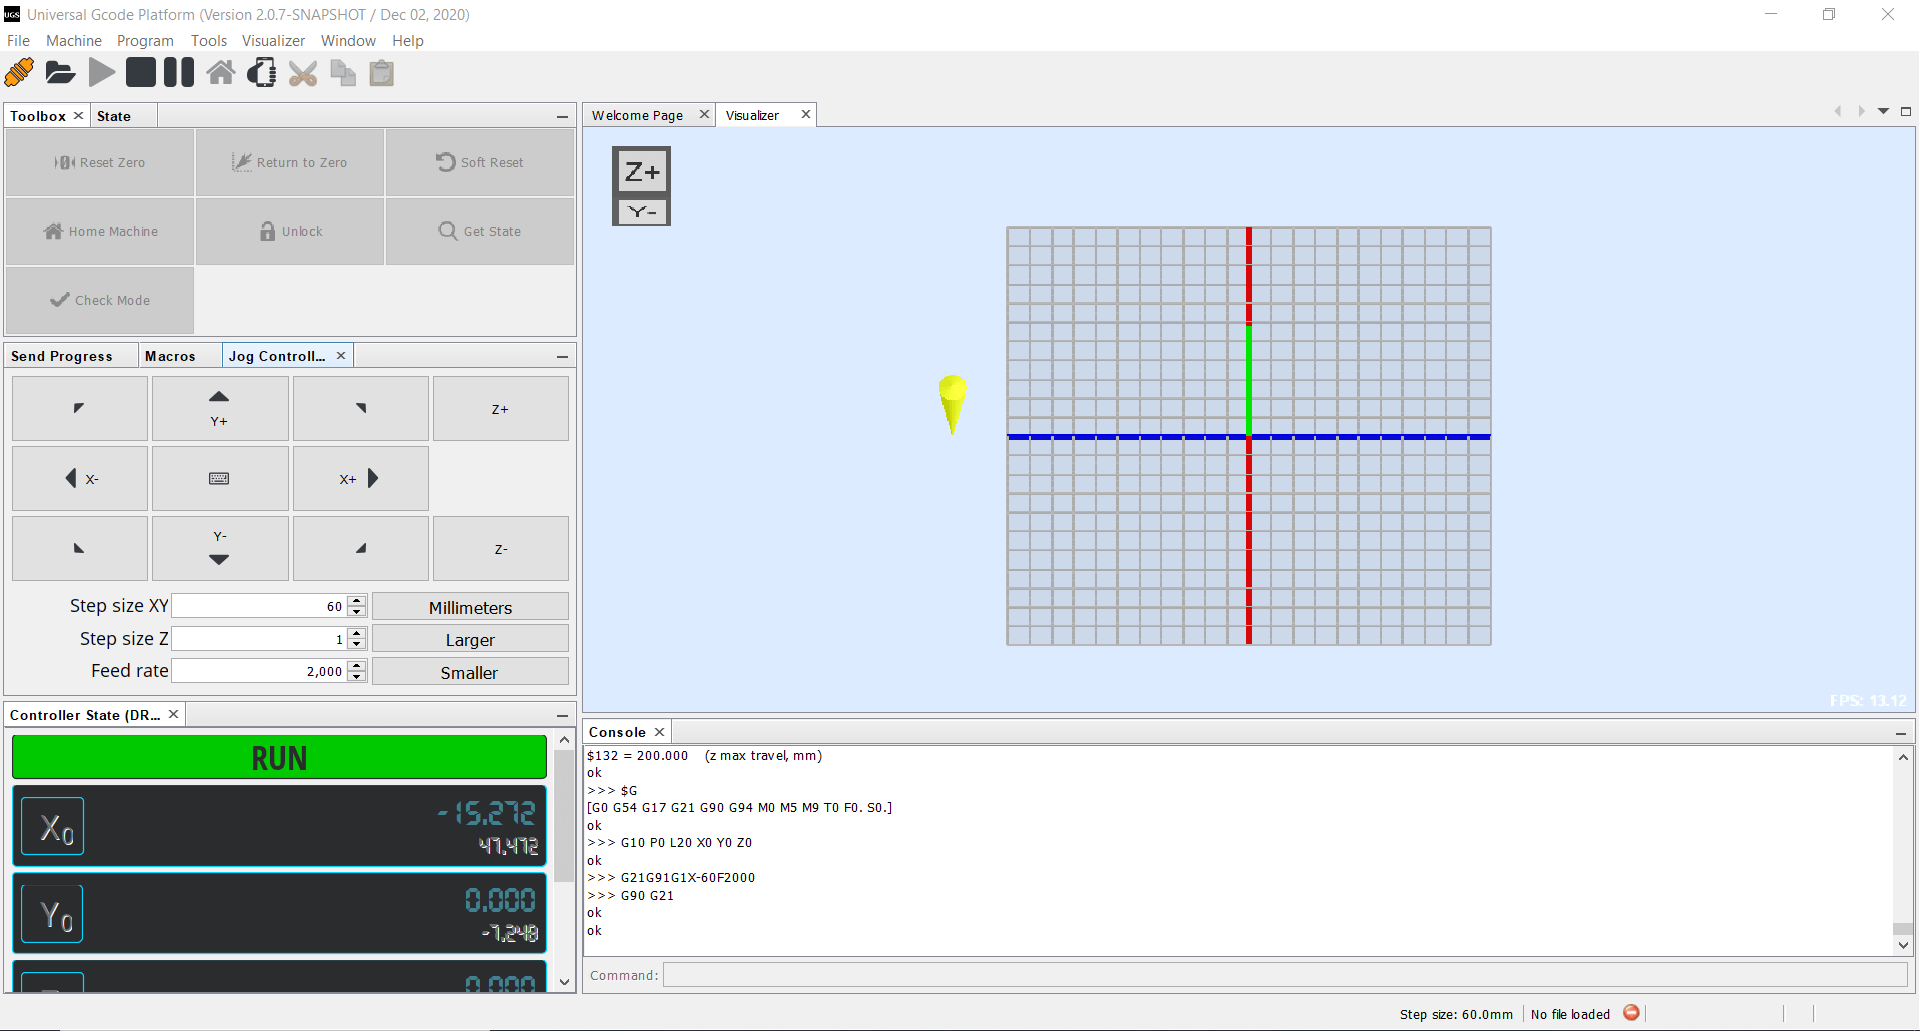
Task: Click the Home Machine button
Action: 100,231
